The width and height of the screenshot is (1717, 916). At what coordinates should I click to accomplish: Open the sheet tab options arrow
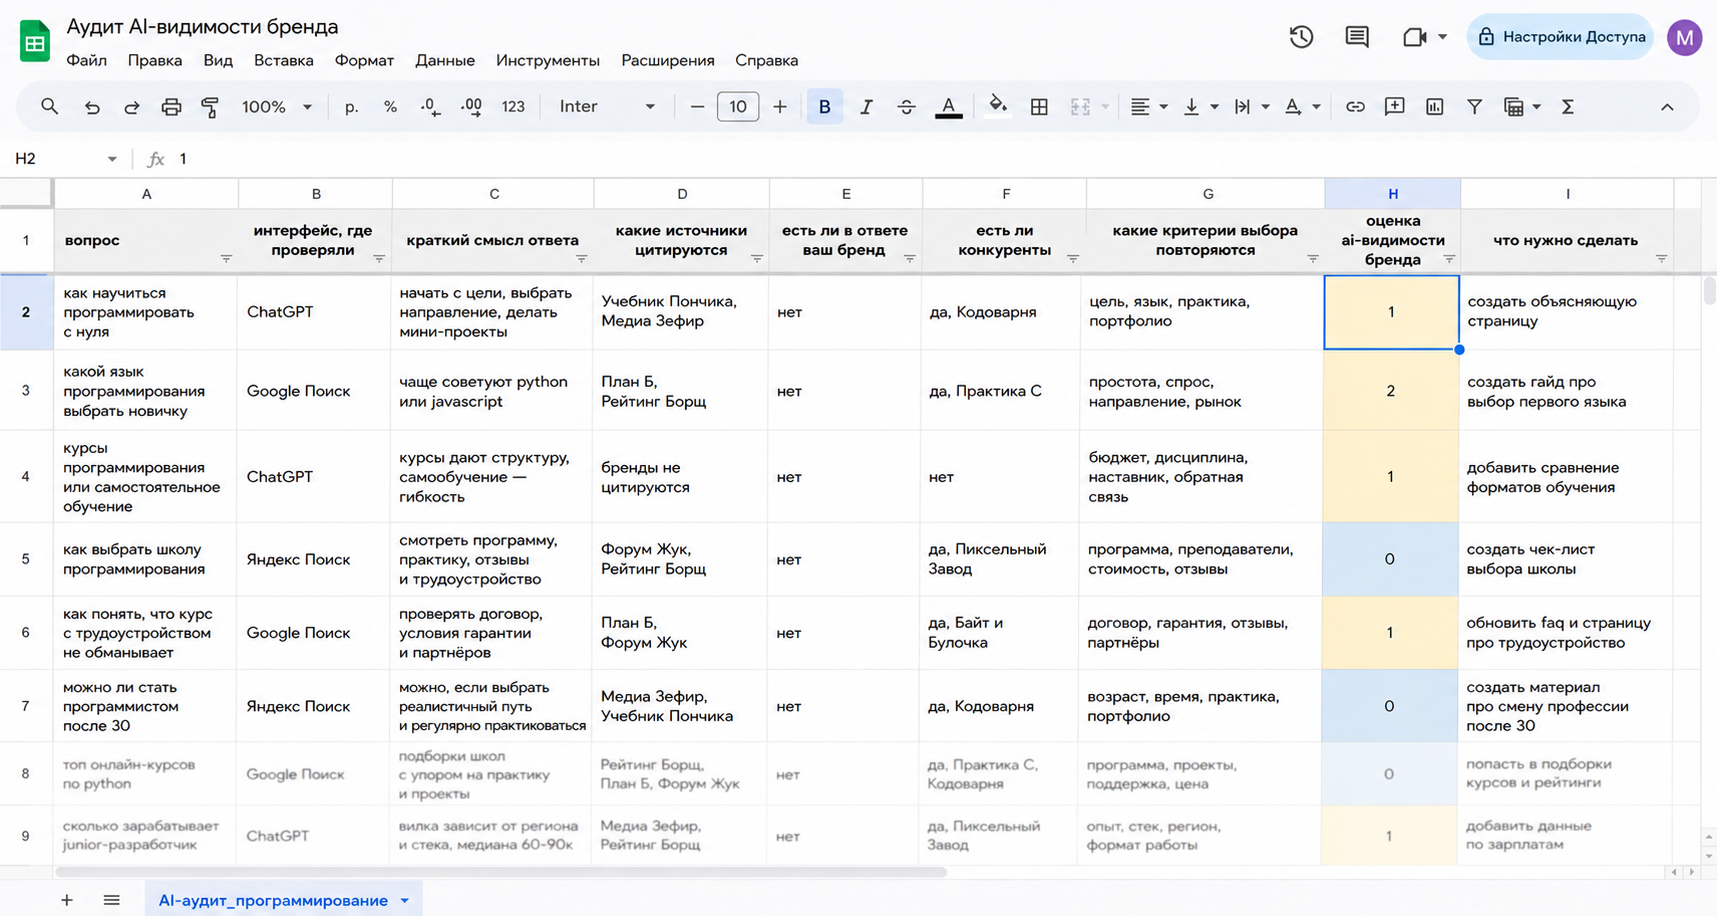click(x=405, y=900)
